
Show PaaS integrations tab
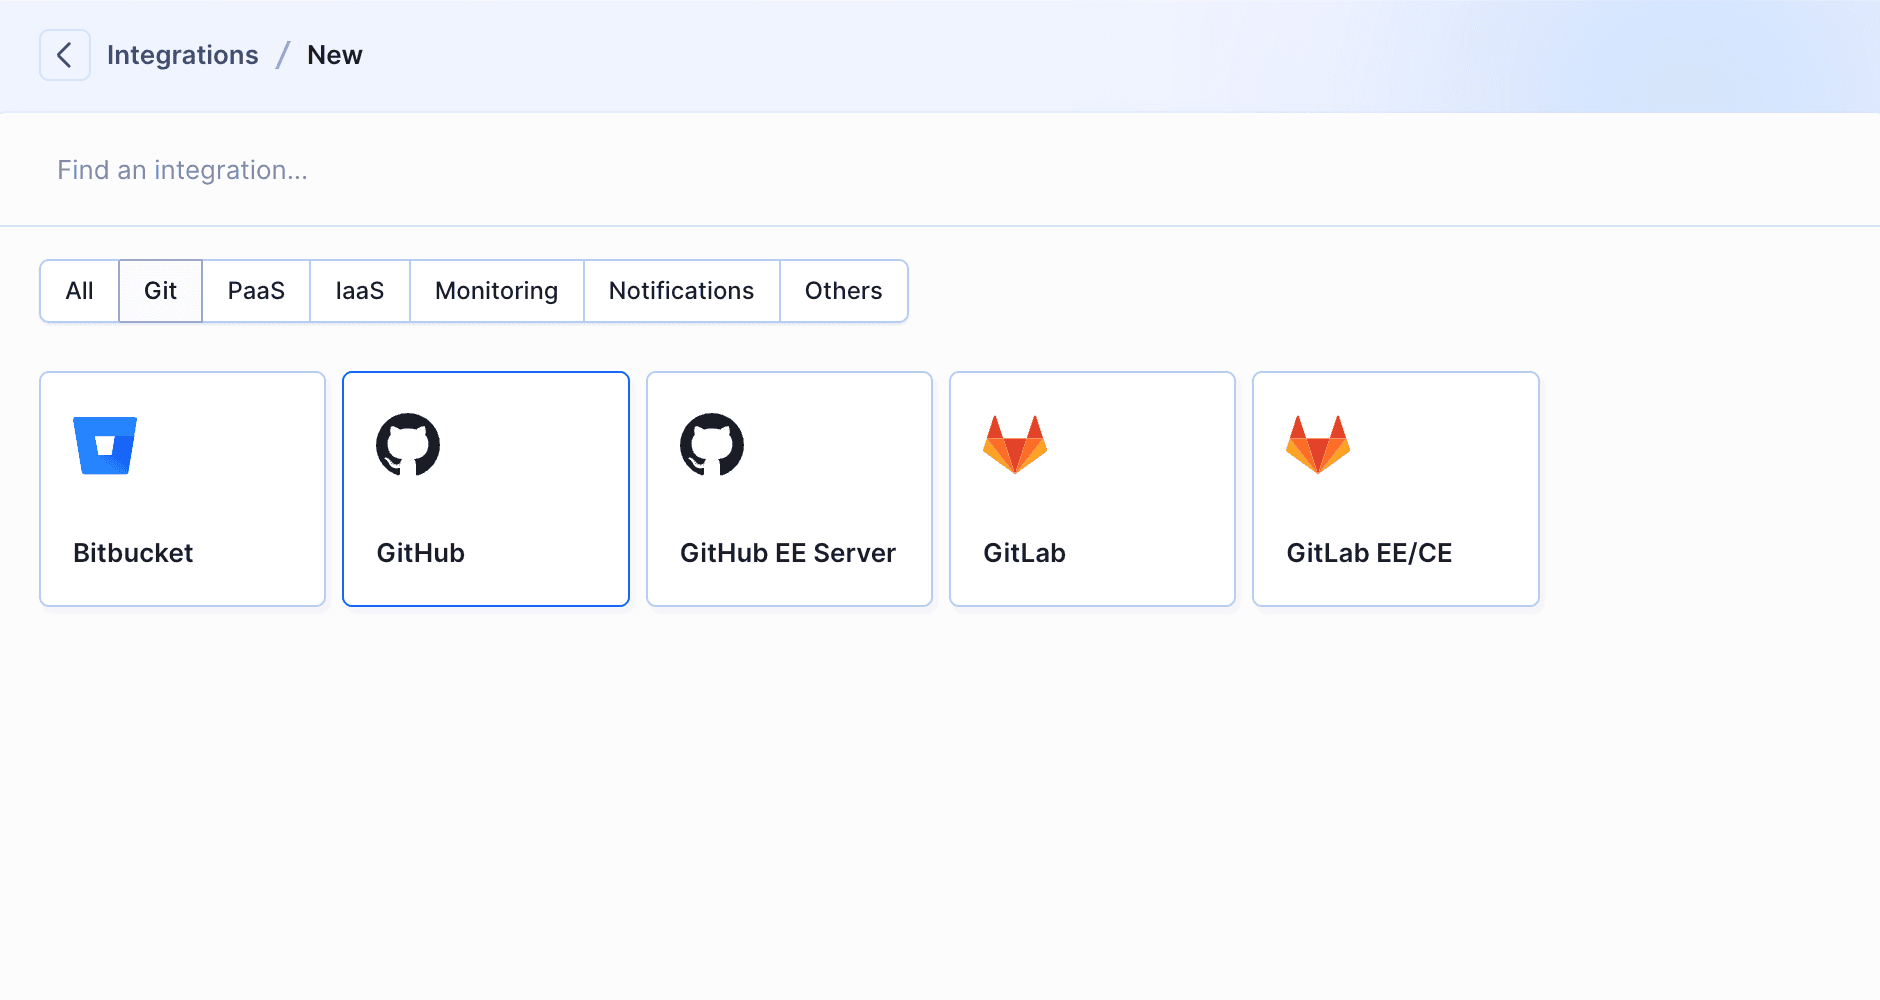coord(256,291)
